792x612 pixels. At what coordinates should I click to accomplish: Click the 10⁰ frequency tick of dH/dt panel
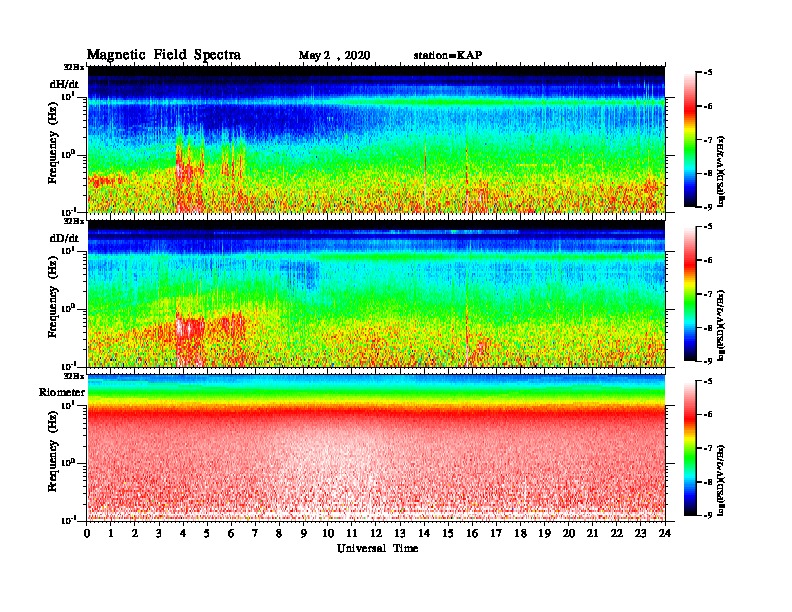tap(69, 155)
